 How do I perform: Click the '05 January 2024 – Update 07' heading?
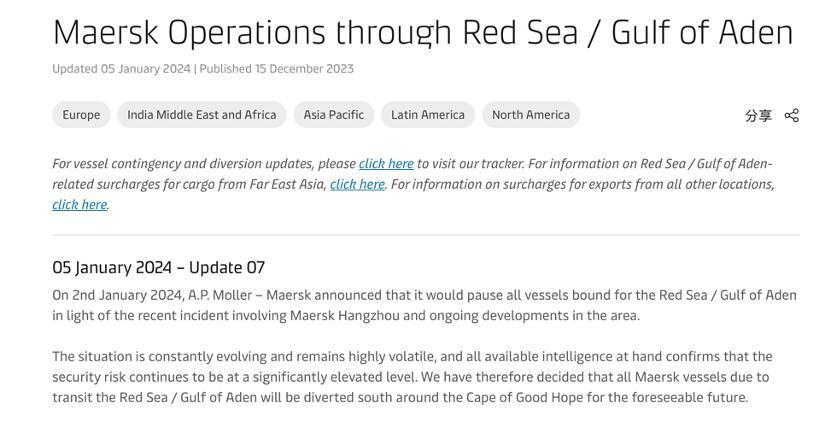point(158,268)
